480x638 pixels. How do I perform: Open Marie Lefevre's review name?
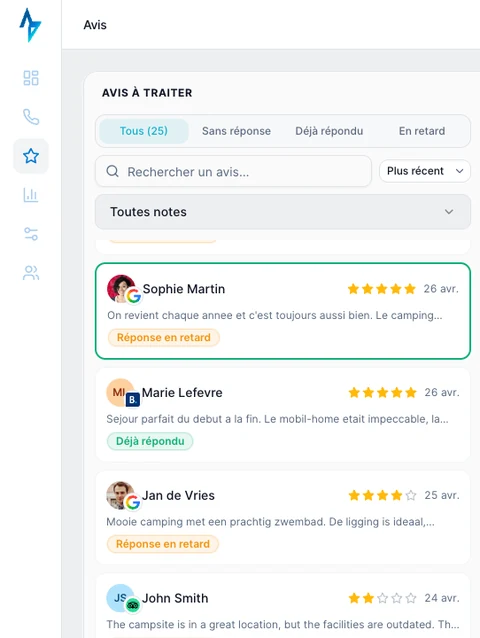point(182,392)
